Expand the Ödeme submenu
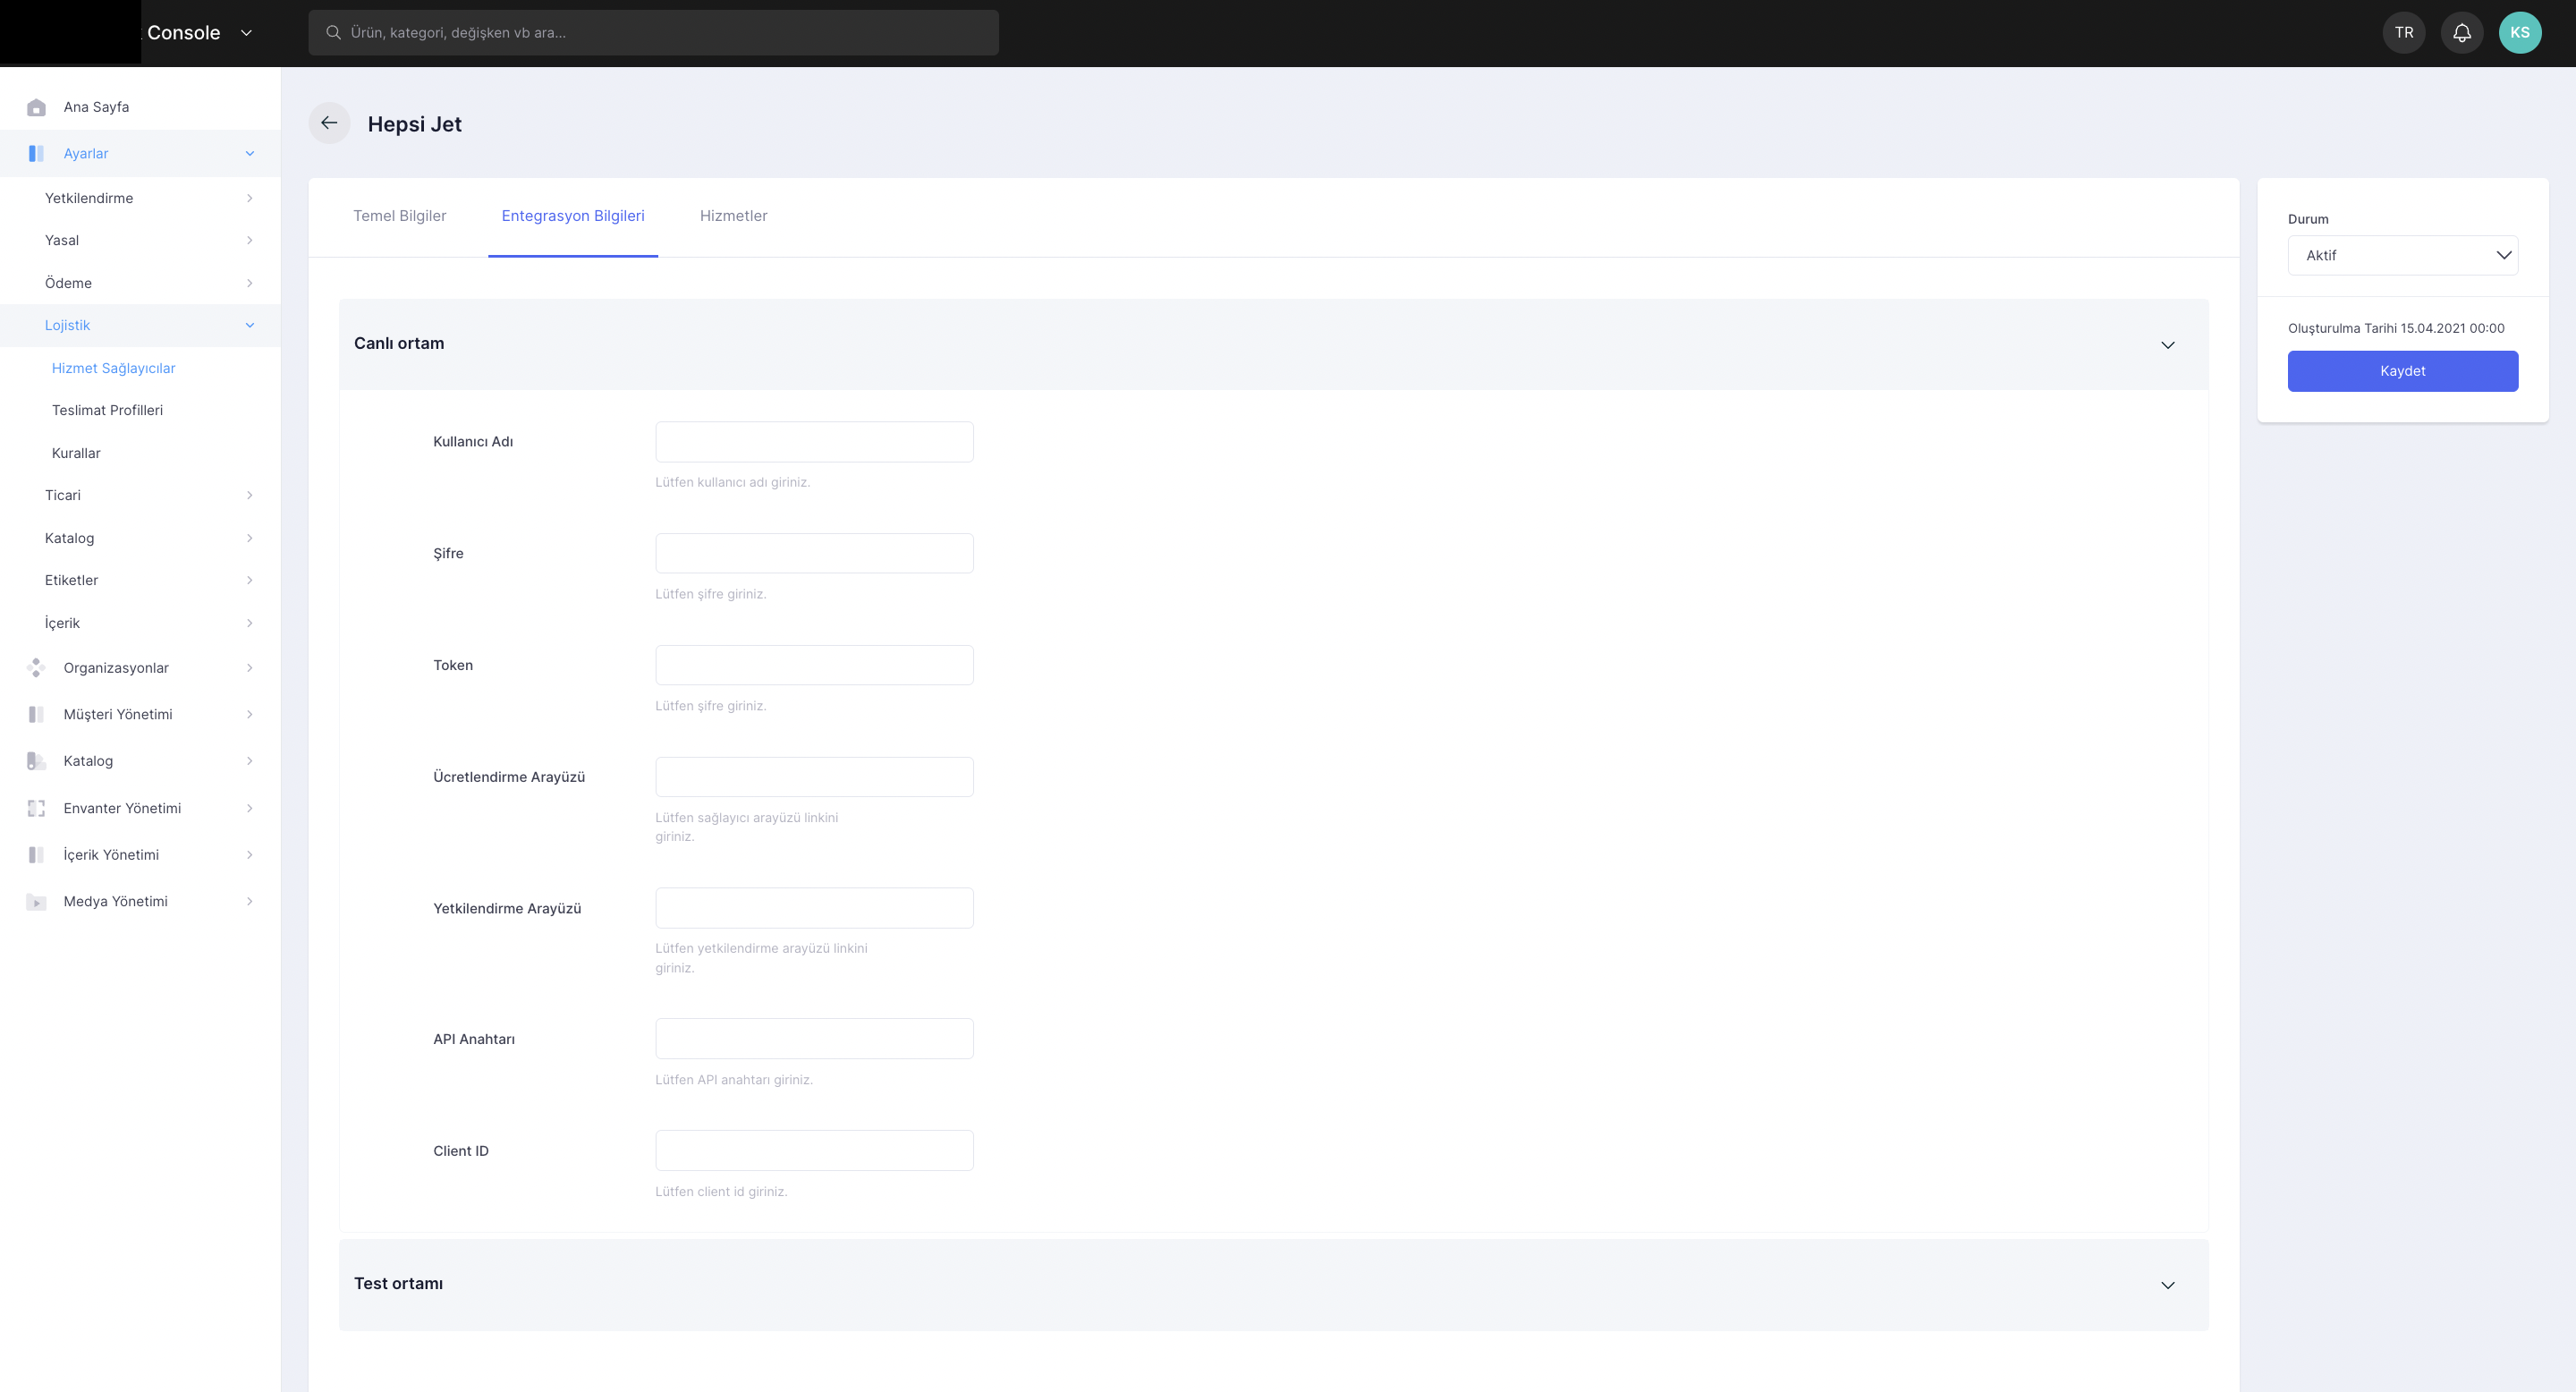Image resolution: width=2576 pixels, height=1392 pixels. pos(250,283)
